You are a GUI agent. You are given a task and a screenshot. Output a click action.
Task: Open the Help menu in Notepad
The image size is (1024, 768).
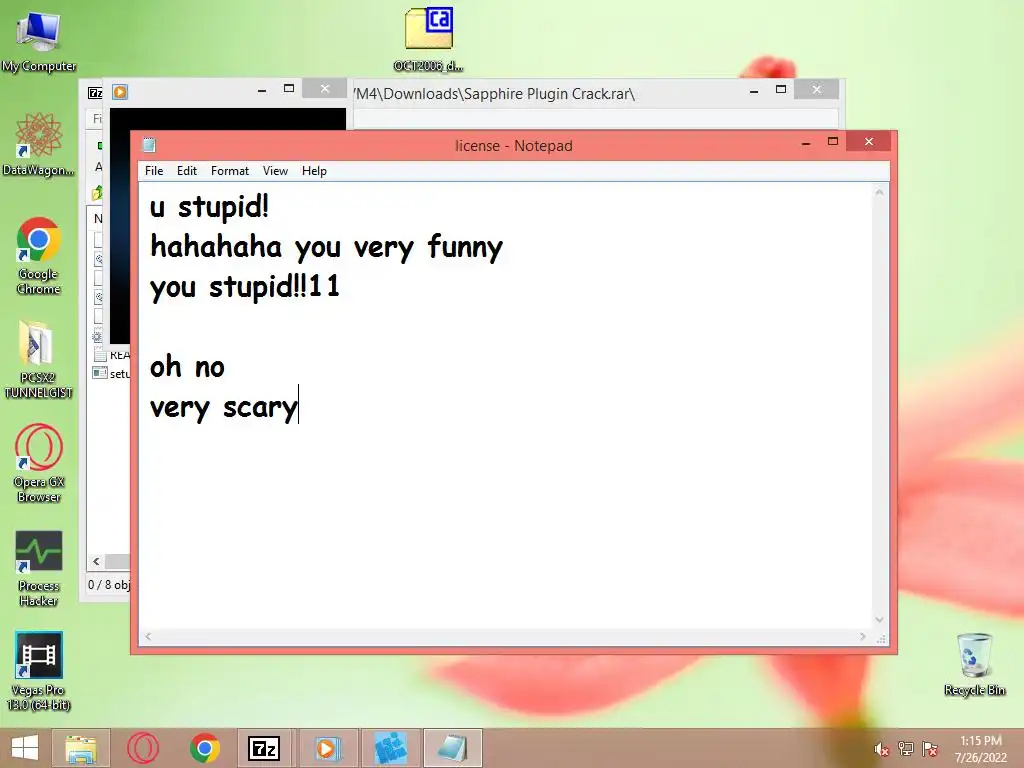coord(314,170)
